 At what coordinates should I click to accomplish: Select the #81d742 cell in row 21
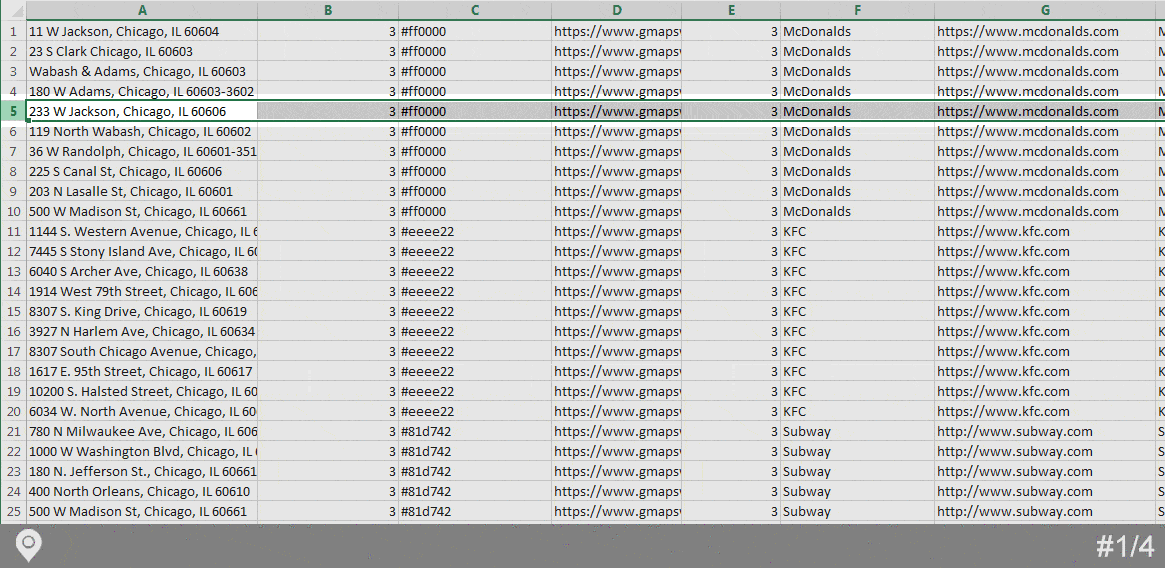pos(475,431)
